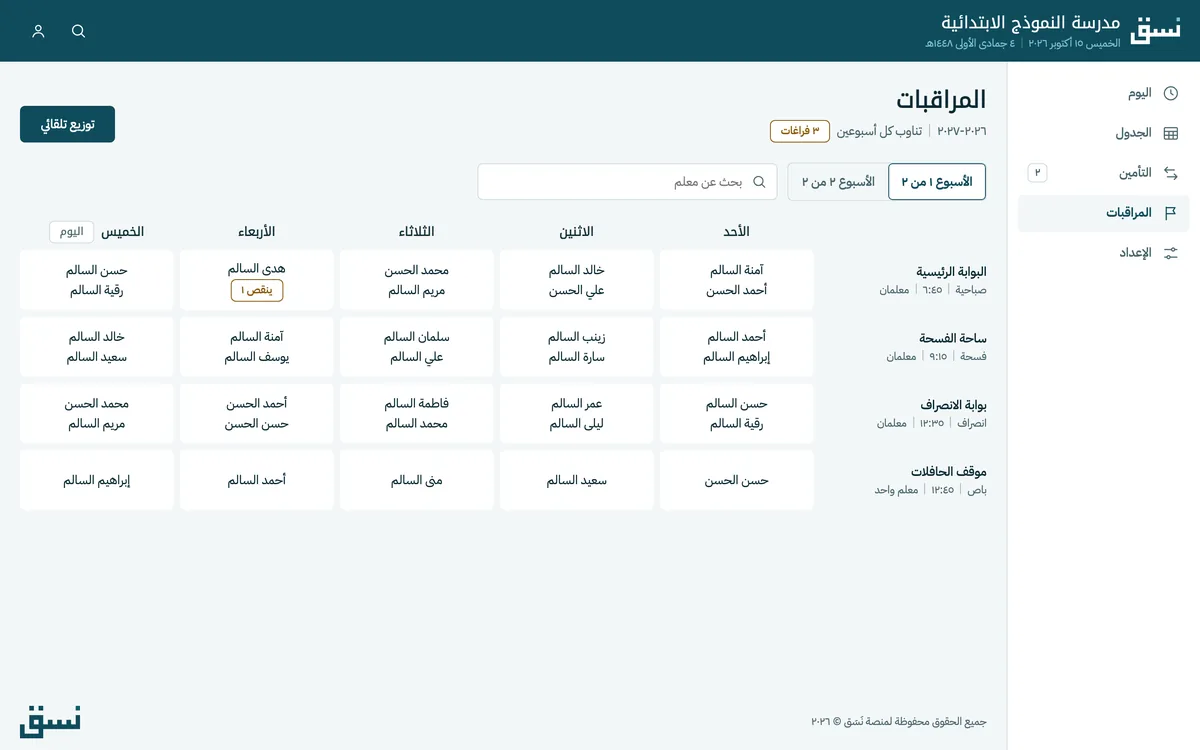
Task: Switch to الأسبوع ١ من ٢ tab
Action: click(x=937, y=182)
